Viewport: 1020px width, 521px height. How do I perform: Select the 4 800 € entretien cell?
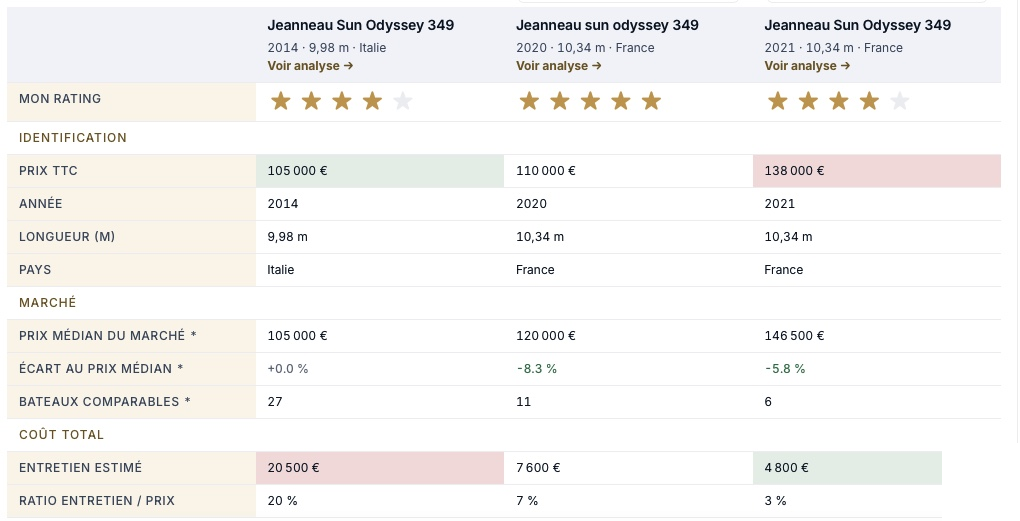[x=848, y=468]
